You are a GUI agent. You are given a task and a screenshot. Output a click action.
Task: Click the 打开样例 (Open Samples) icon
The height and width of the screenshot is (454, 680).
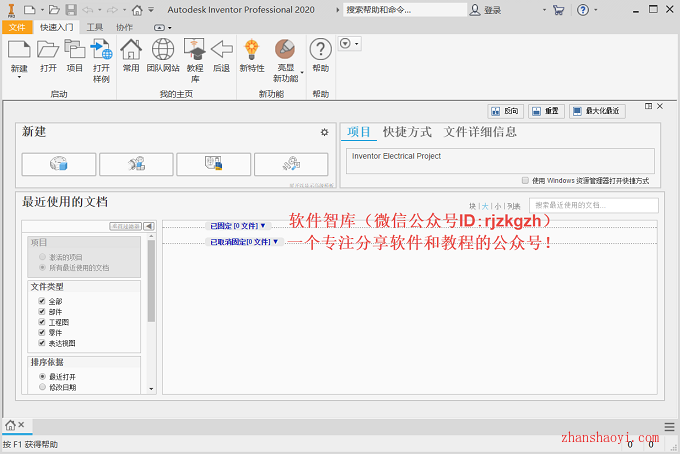pos(101,49)
